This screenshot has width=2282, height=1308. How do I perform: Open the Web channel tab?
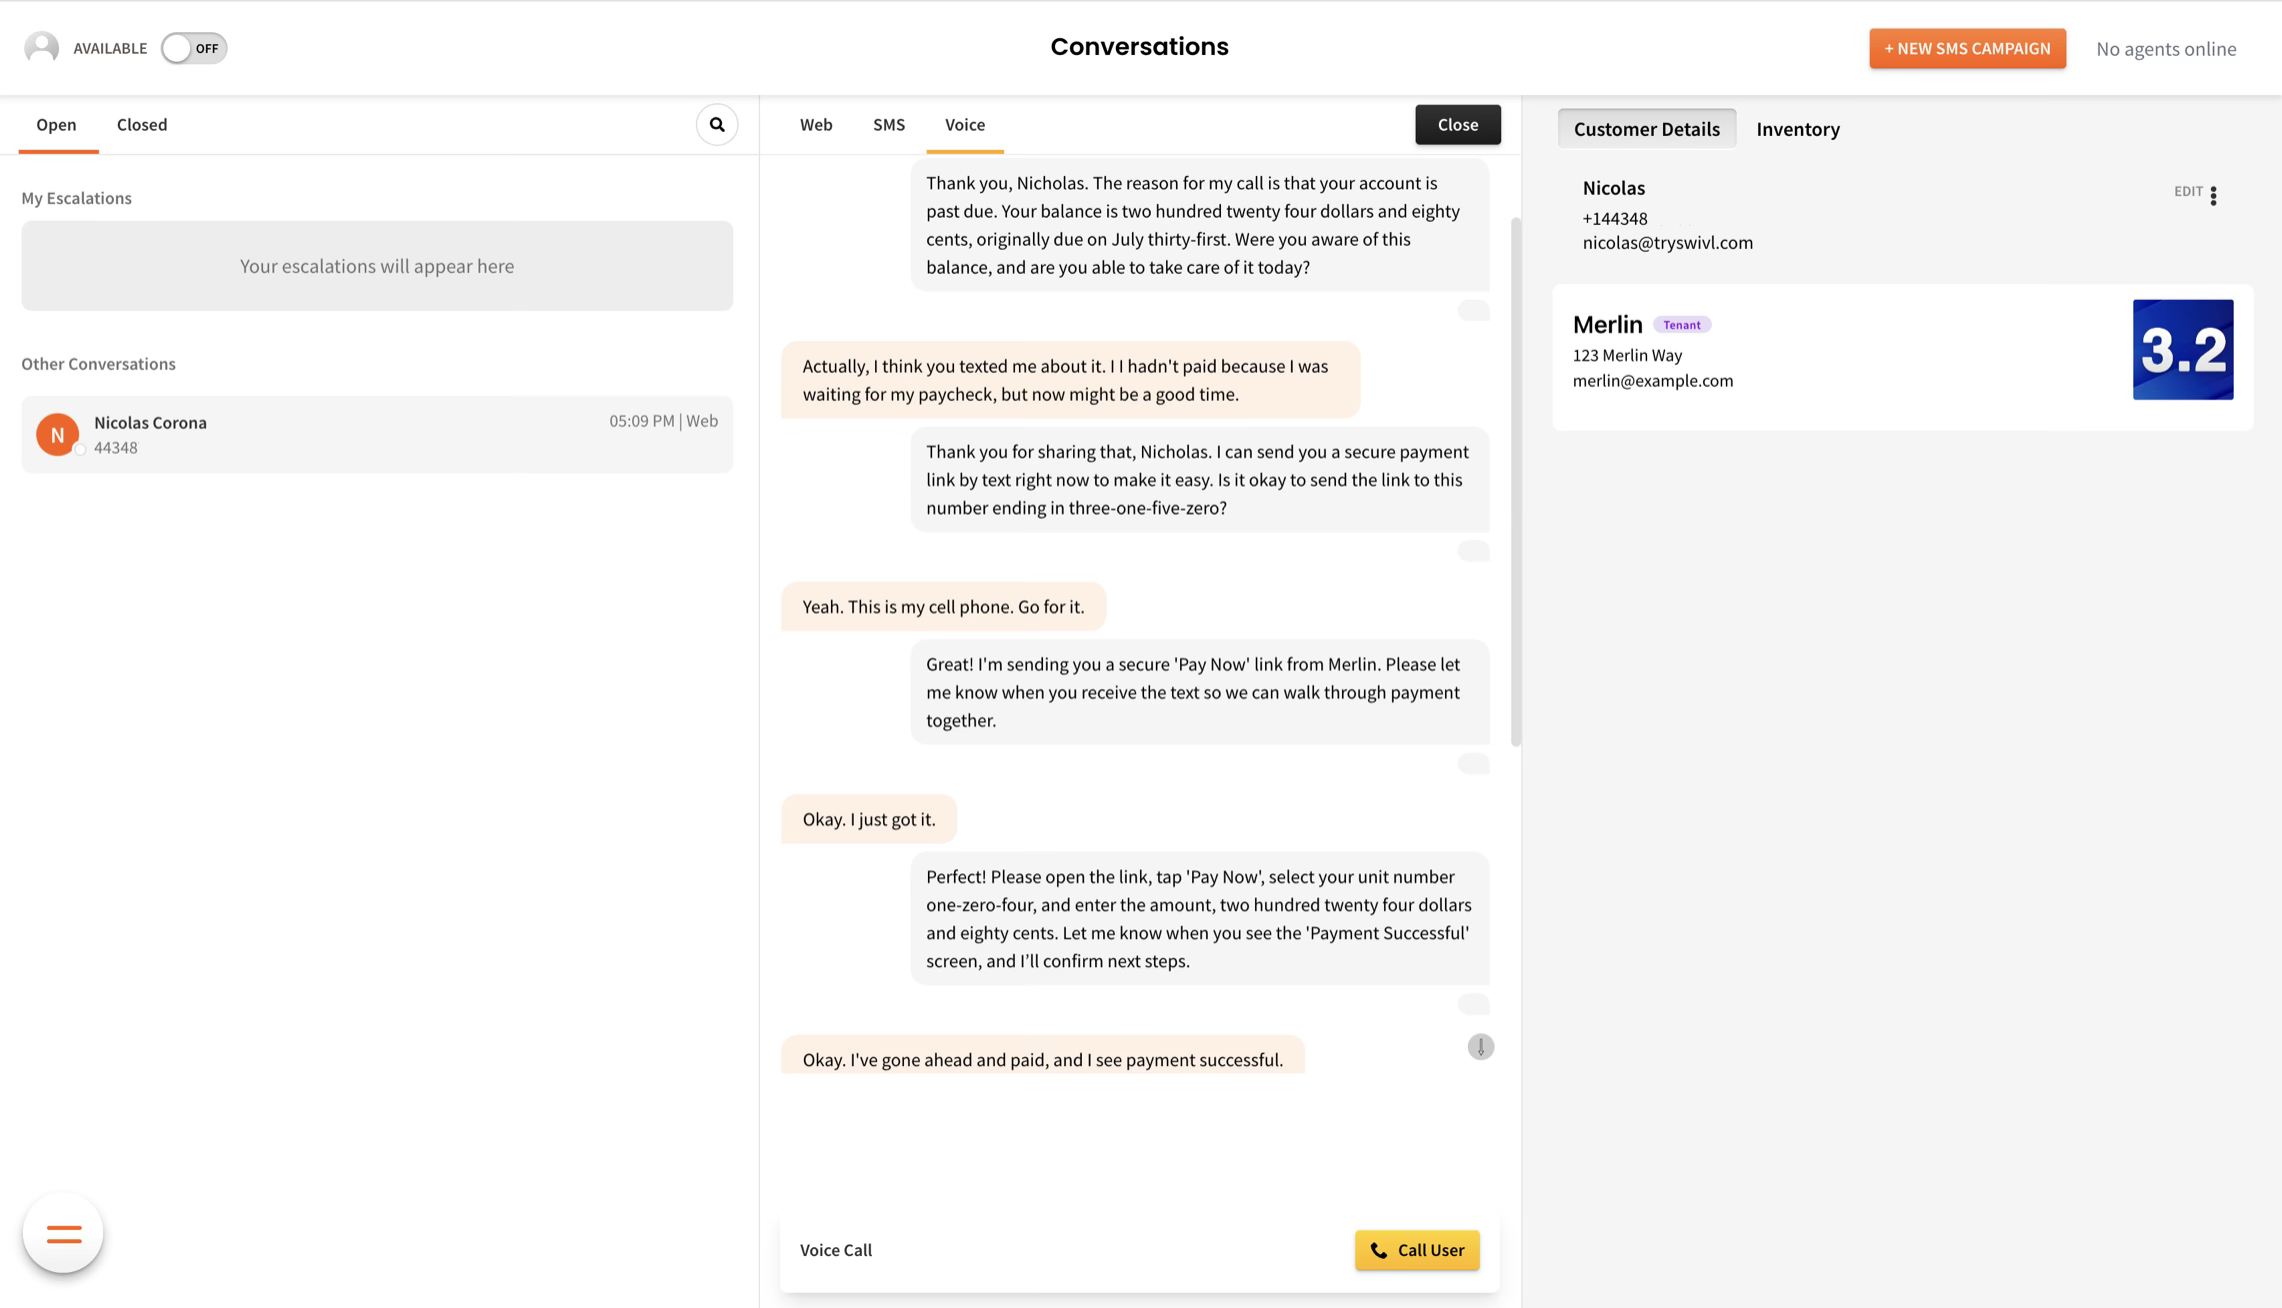click(x=815, y=125)
